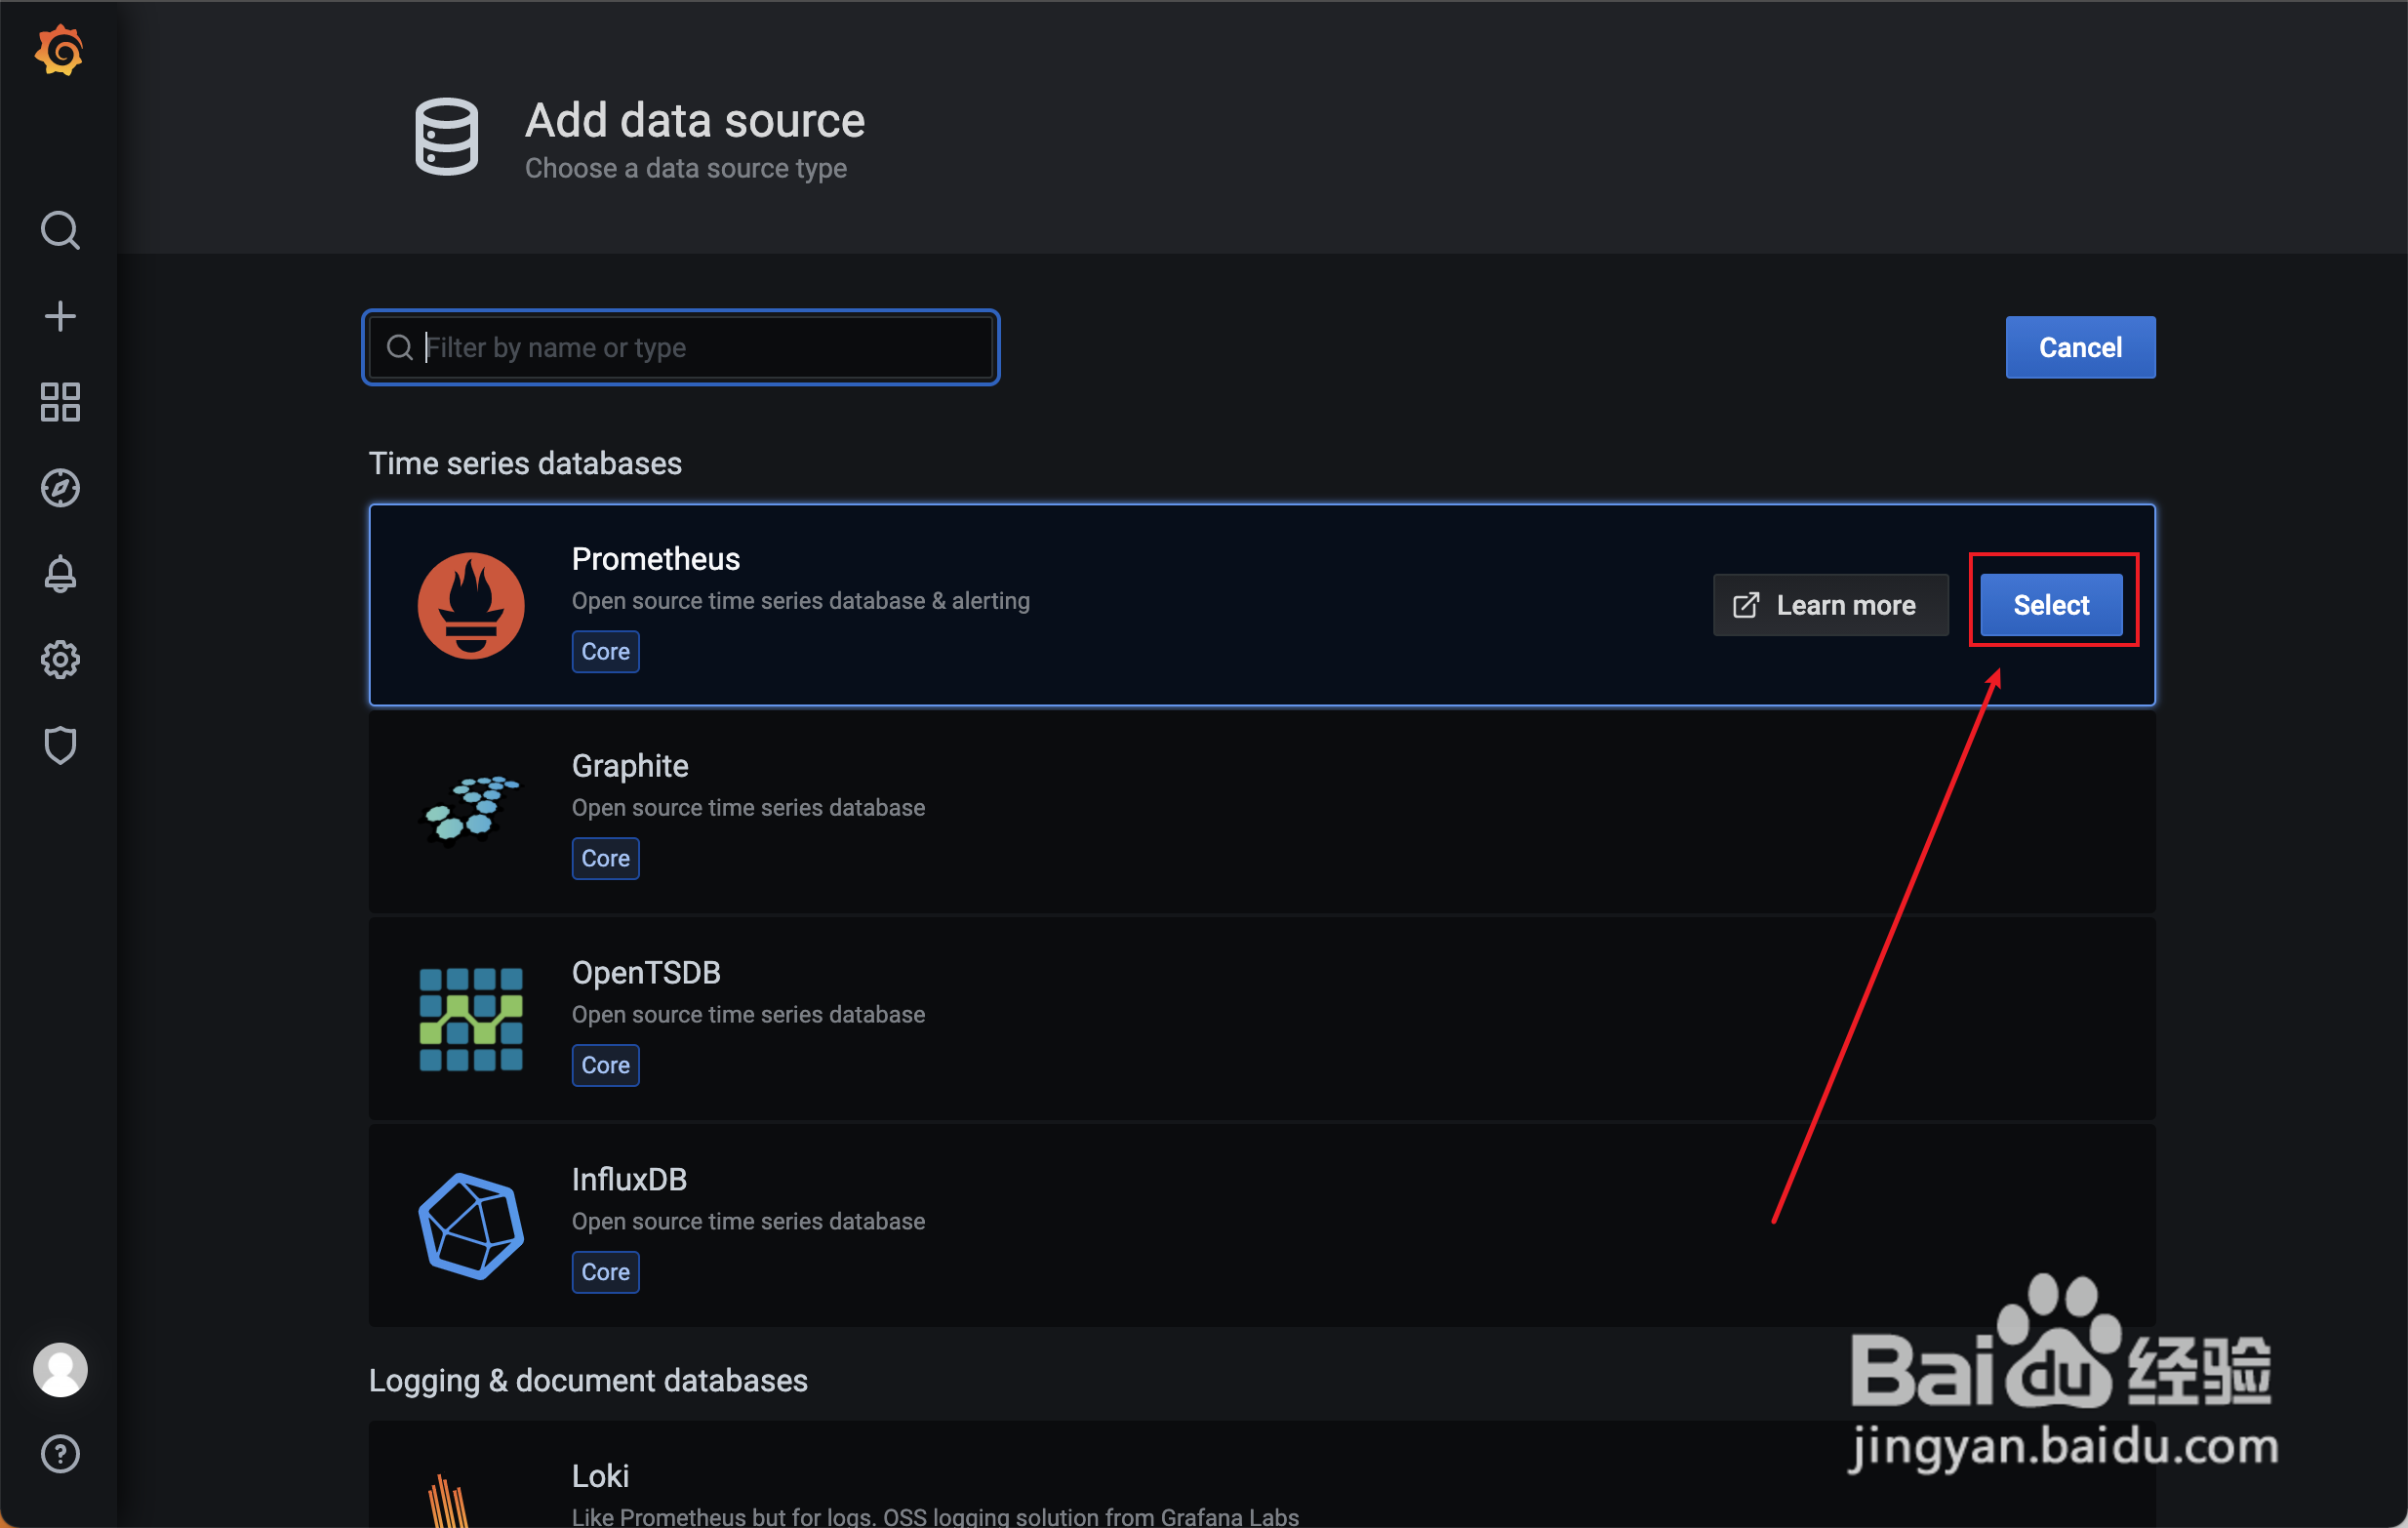The image size is (2408, 1528).
Task: Click the plus/add icon in sidebar
Action: click(58, 316)
